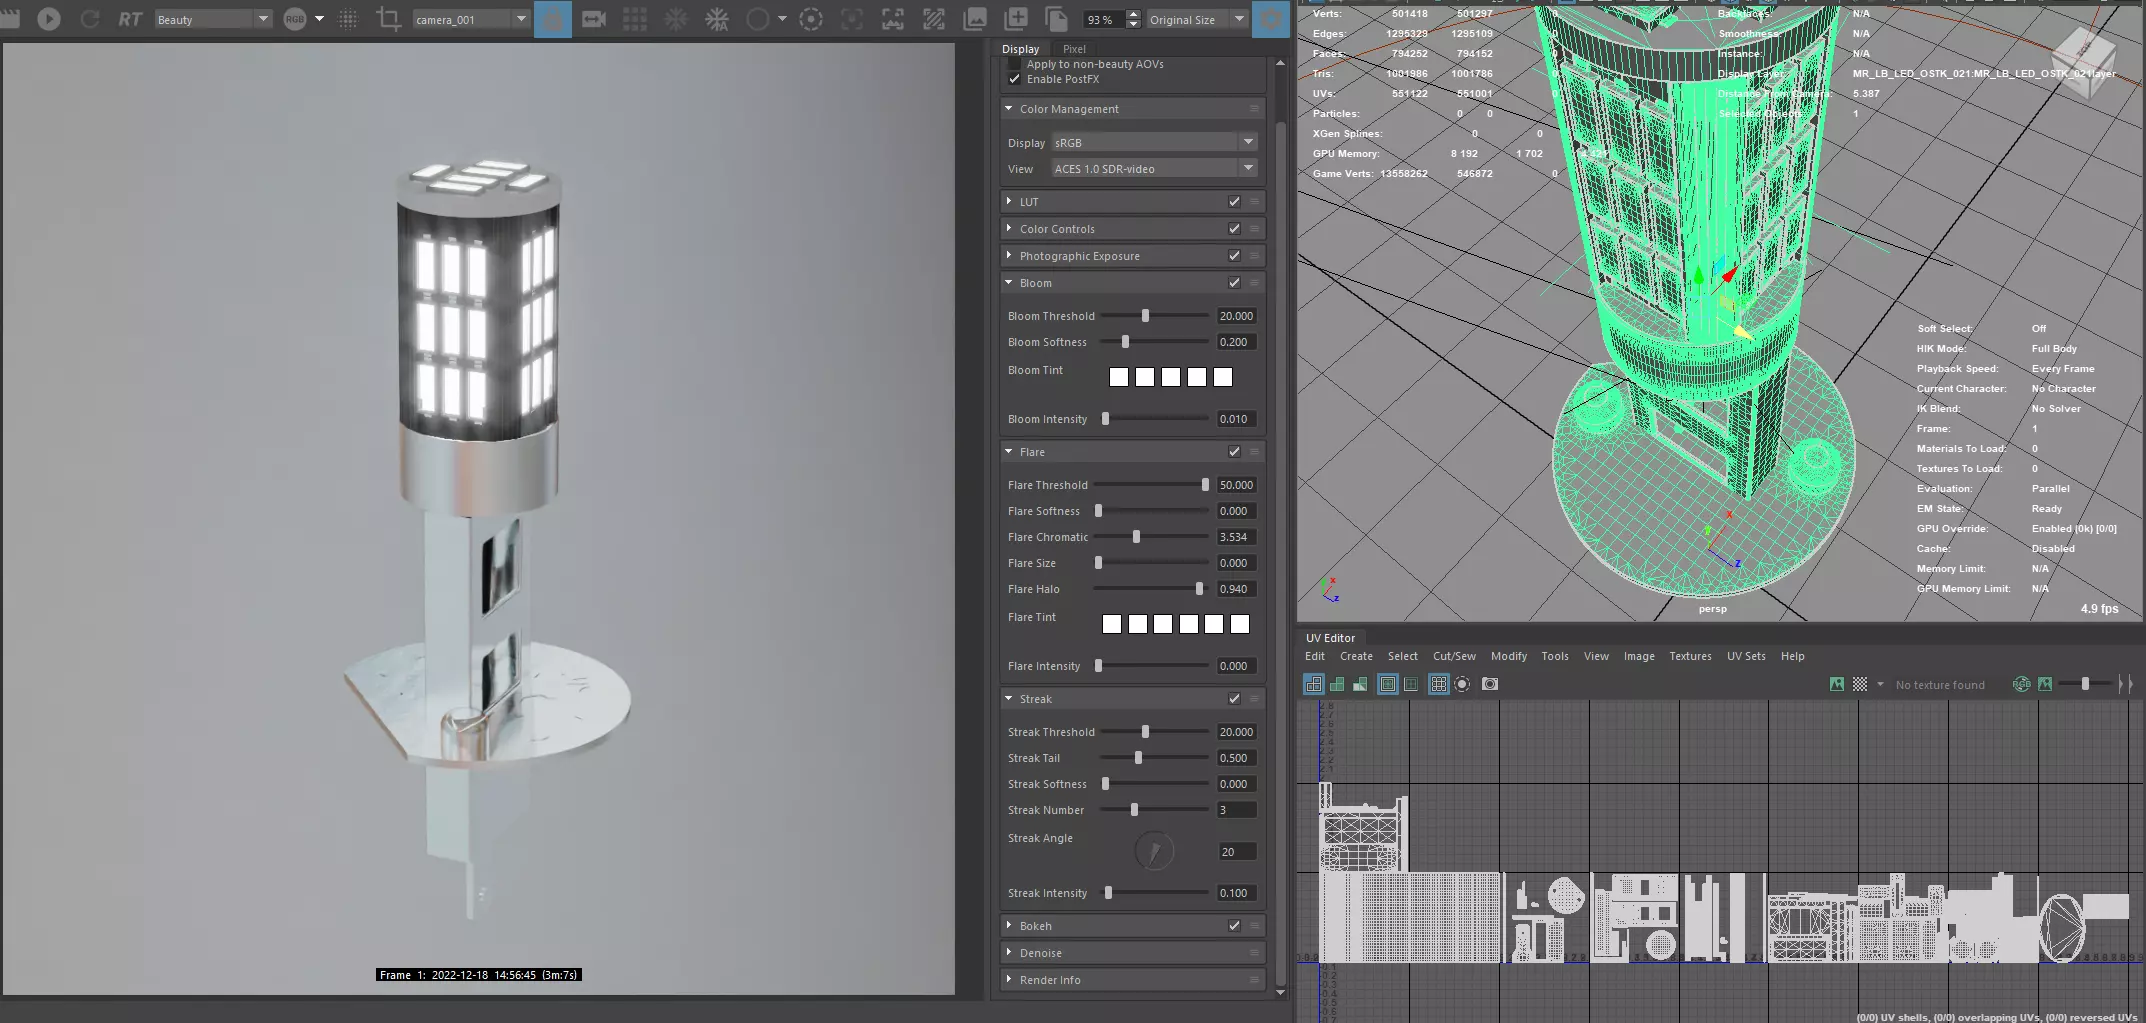Click the crop region render icon
The width and height of the screenshot is (2146, 1023).
point(388,19)
